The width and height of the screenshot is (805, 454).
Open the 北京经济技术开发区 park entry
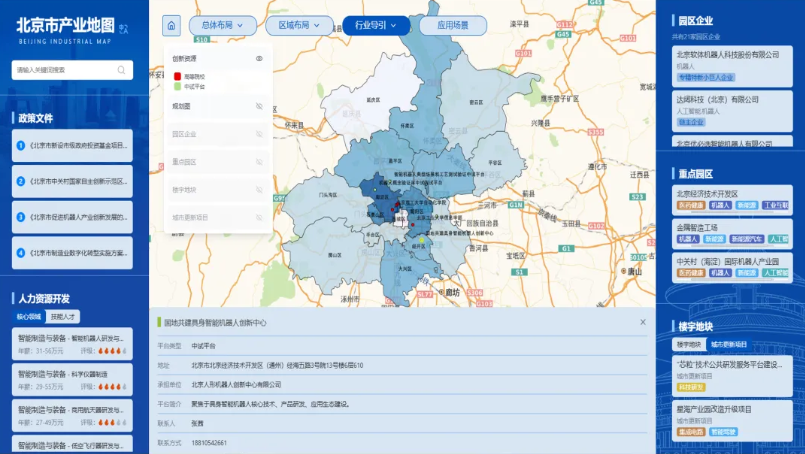point(707,193)
